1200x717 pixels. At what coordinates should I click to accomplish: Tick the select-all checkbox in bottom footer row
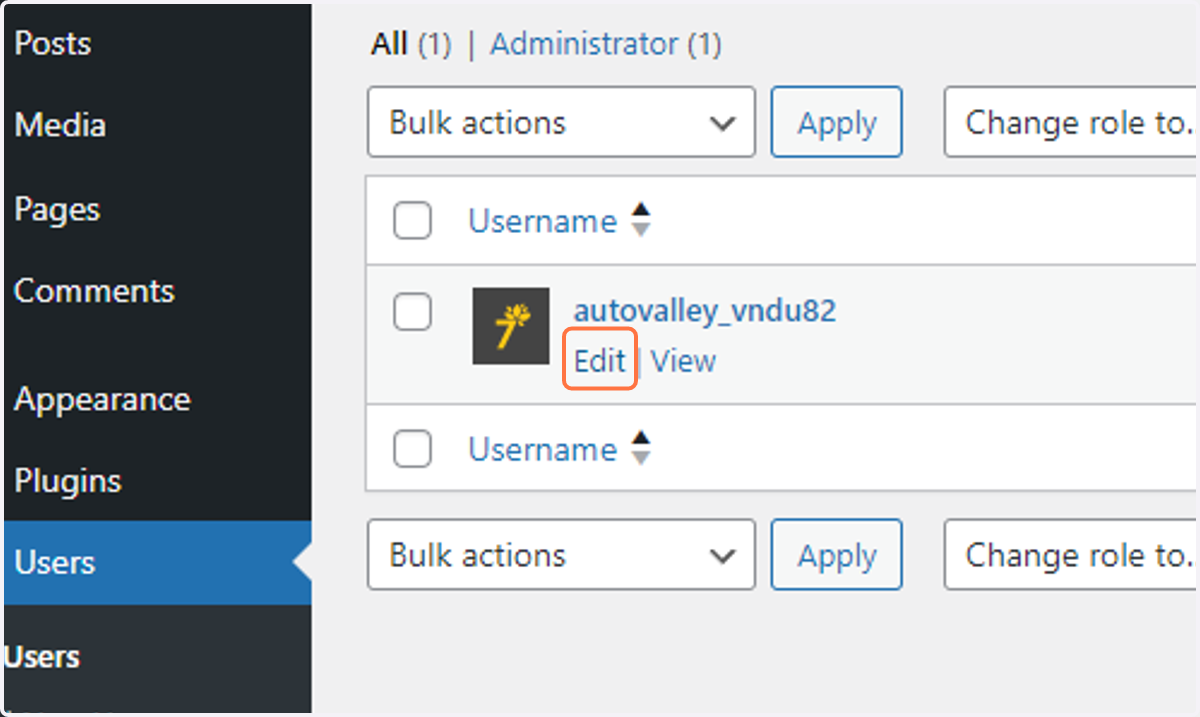pyautogui.click(x=412, y=449)
